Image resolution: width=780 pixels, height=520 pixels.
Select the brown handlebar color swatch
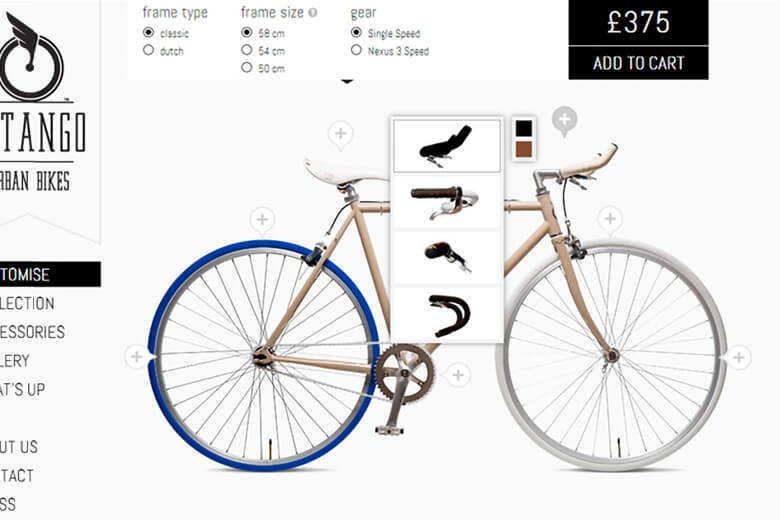(x=524, y=149)
